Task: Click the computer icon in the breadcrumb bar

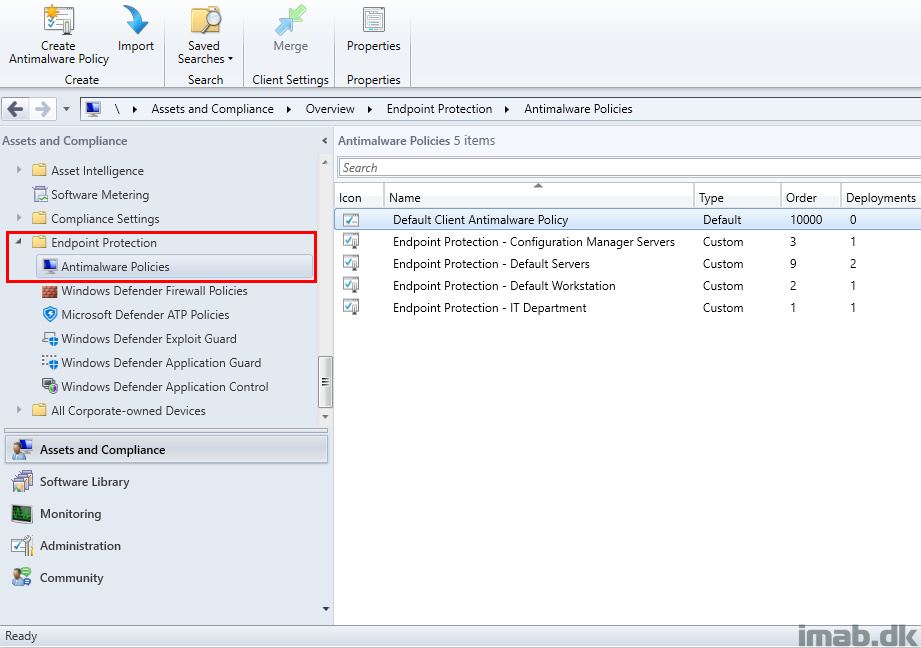Action: [93, 109]
